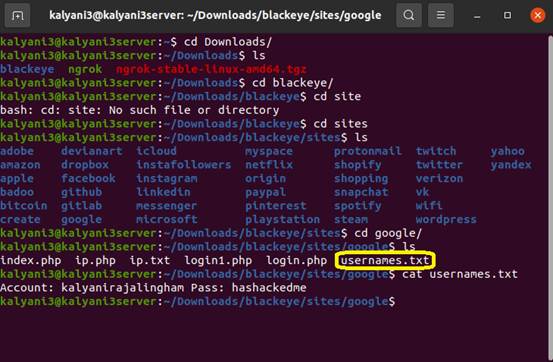
Task: Click the 'login.php' file name
Action: click(296, 260)
